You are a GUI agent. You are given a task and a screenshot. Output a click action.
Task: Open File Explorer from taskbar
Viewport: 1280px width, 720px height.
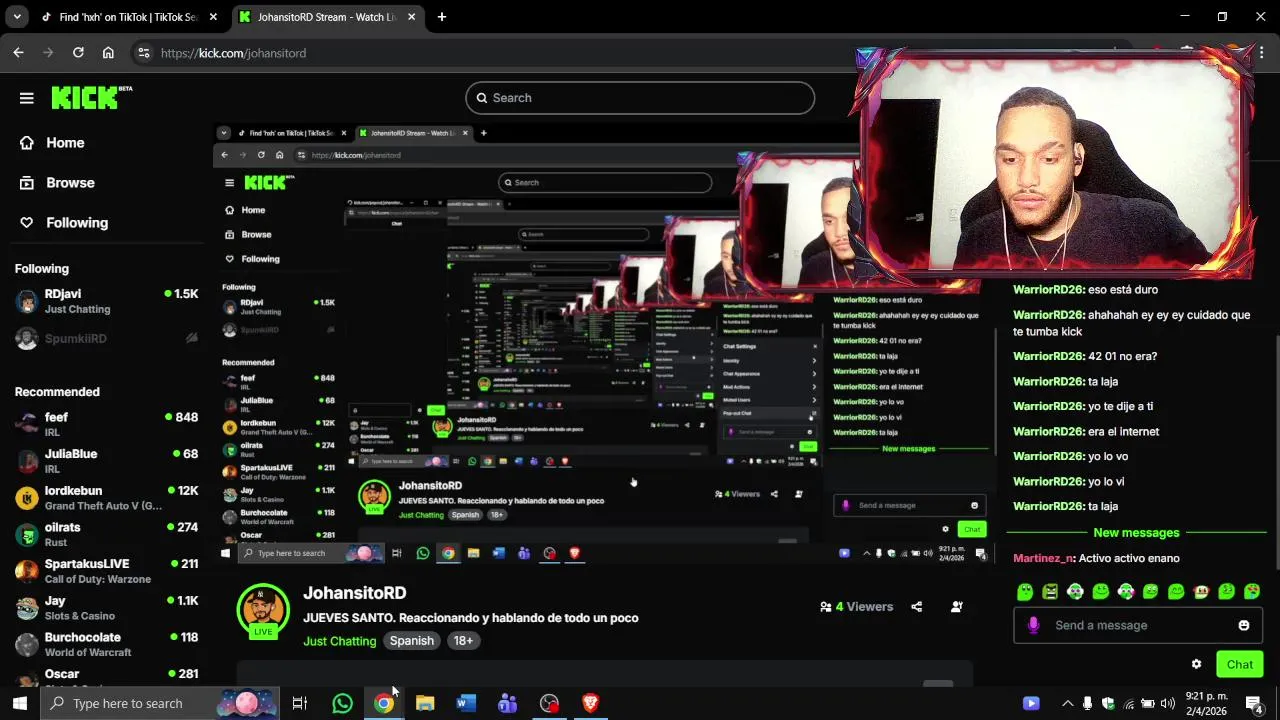point(425,703)
